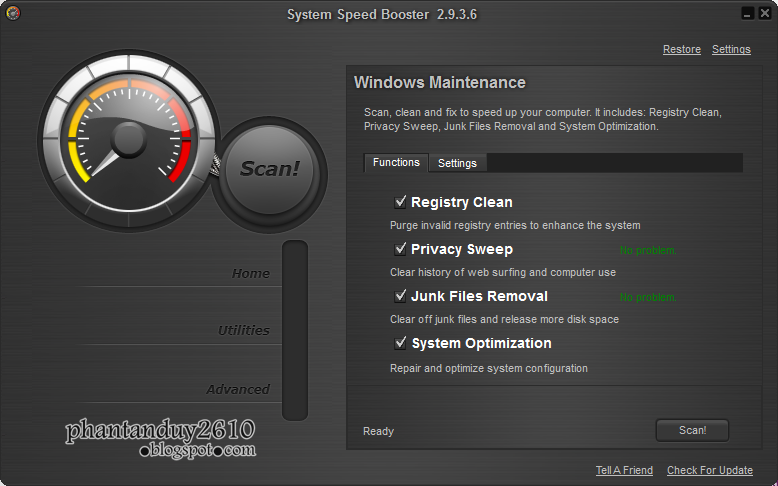Open the Advanced section

point(238,390)
